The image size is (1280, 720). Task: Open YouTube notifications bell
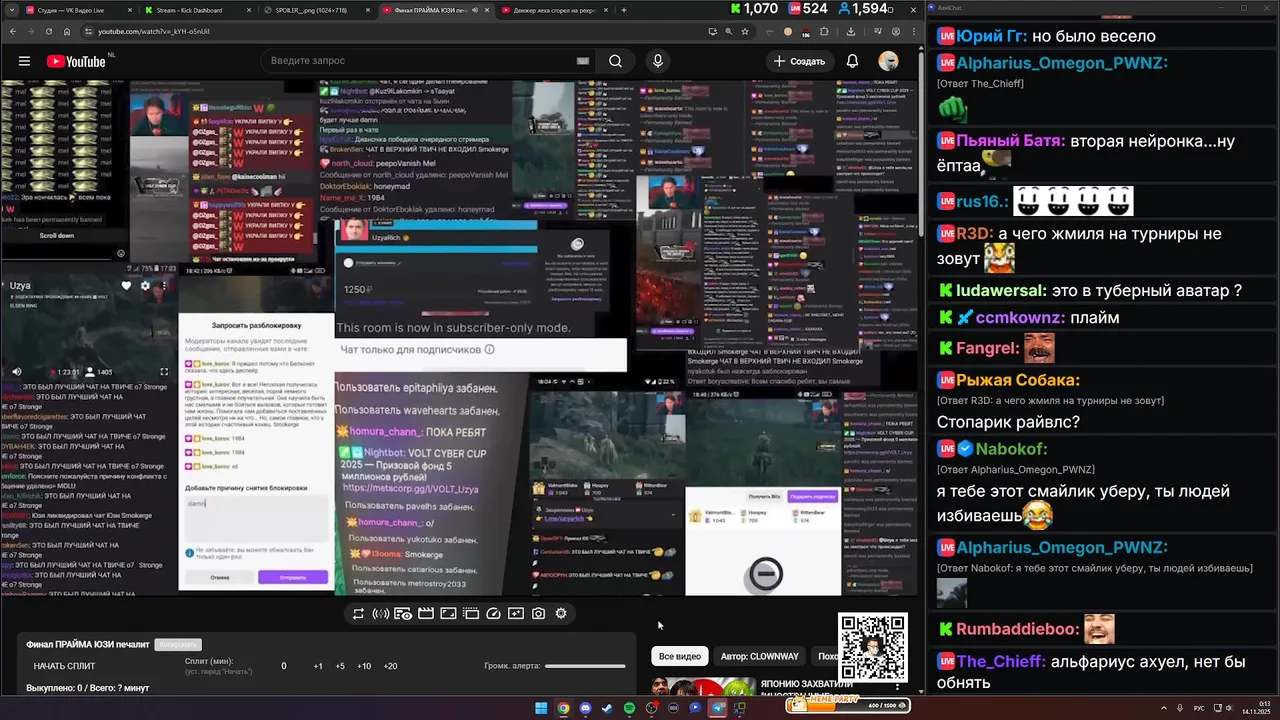[x=852, y=61]
